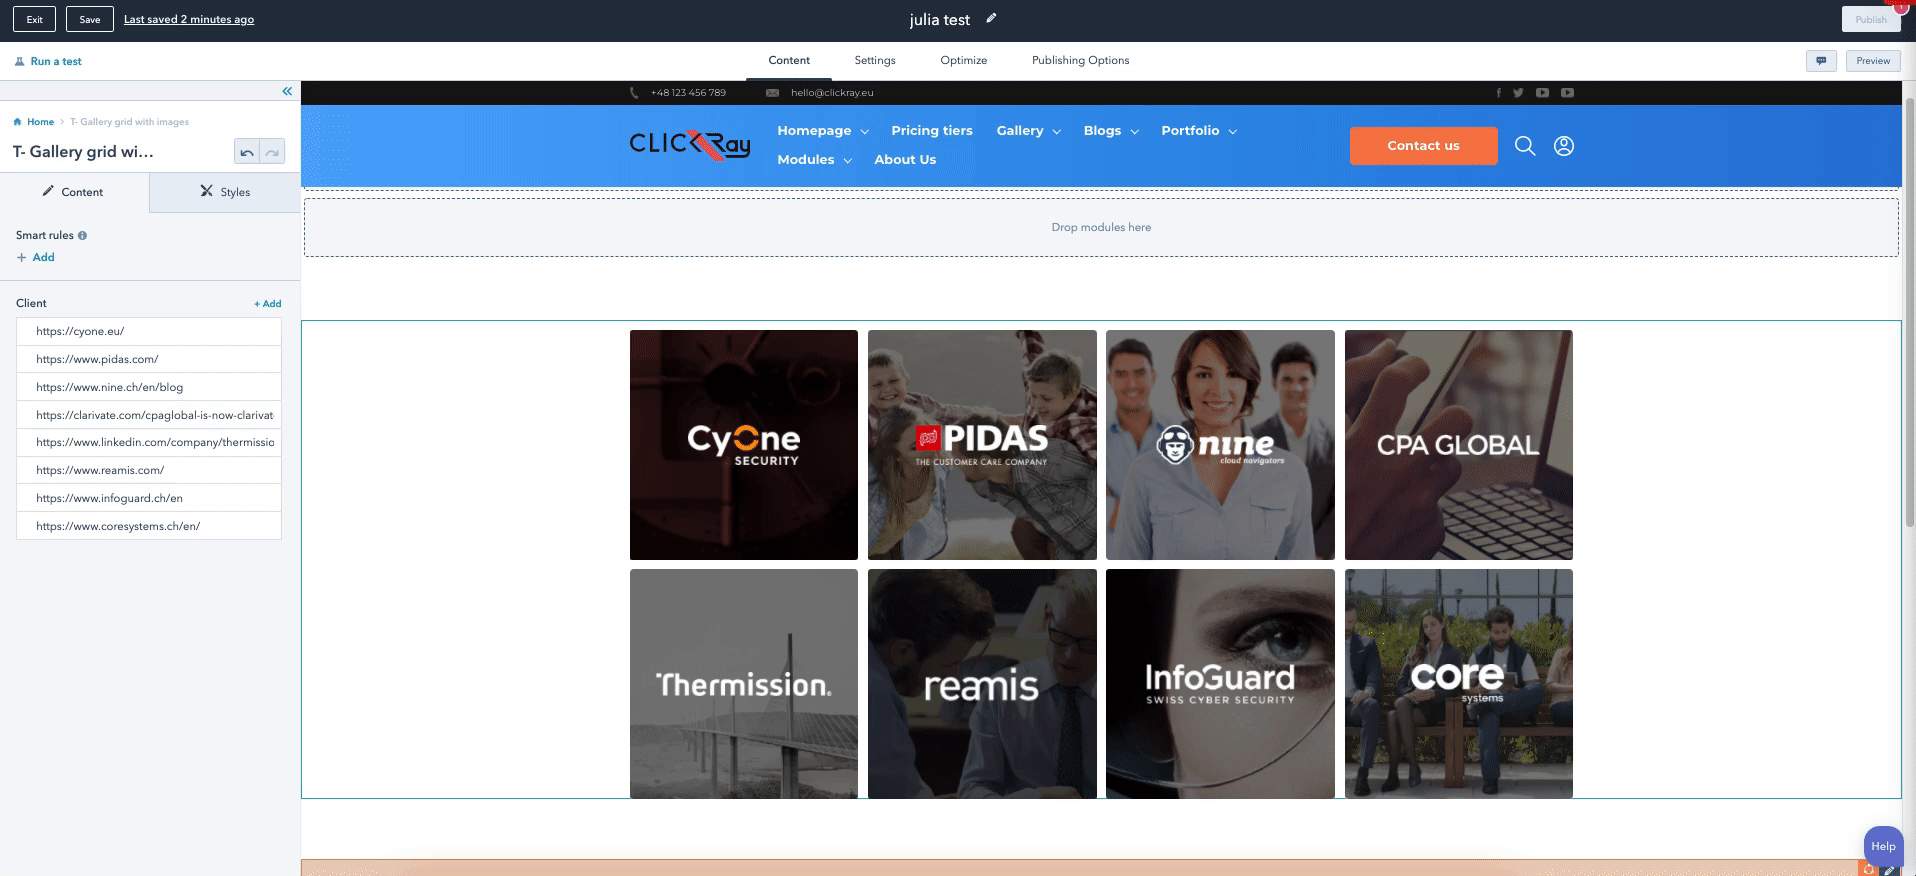Select the https://www.pidas.com/ client row
Screen dimensions: 1916x876
(149, 359)
